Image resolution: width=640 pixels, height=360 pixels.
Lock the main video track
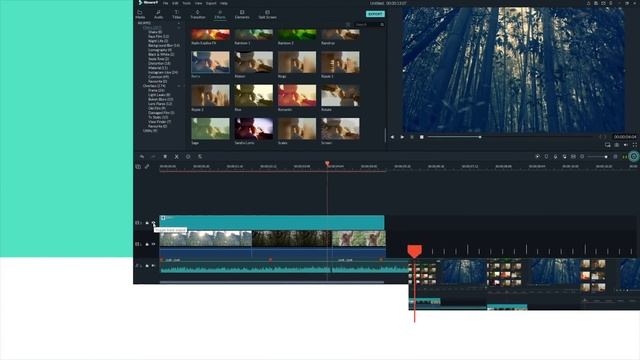pyautogui.click(x=147, y=244)
